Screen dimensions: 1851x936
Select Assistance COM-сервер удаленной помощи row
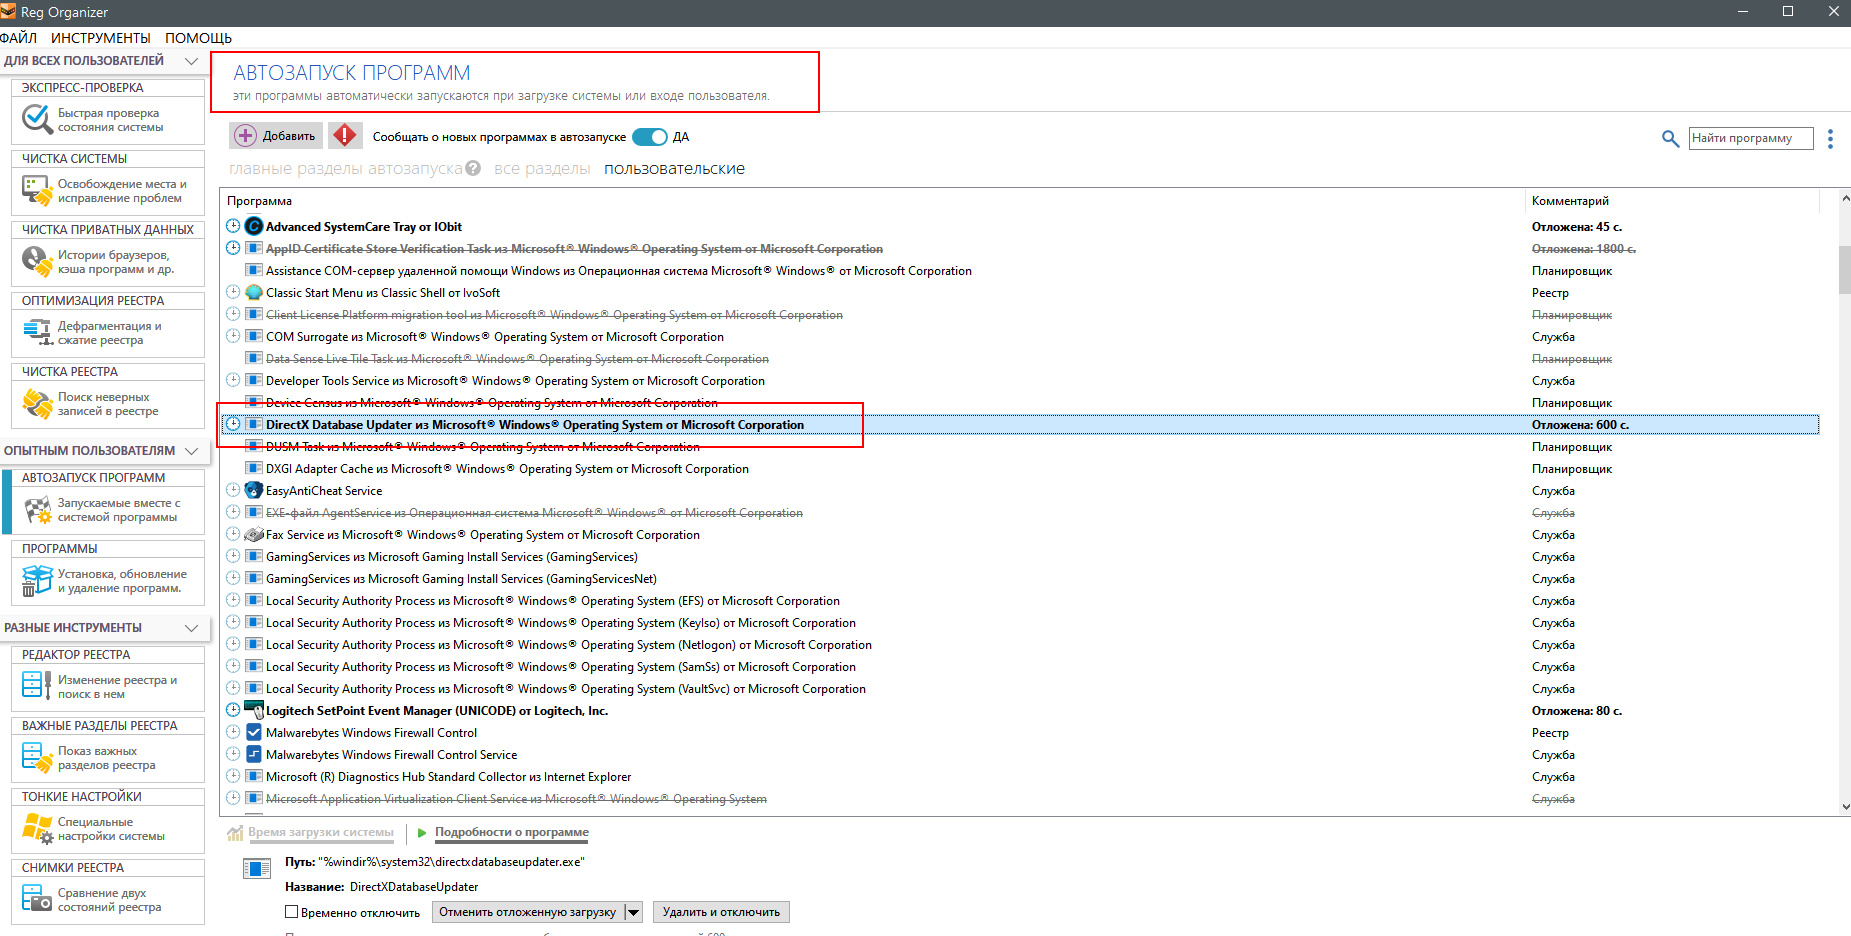[1020, 271]
